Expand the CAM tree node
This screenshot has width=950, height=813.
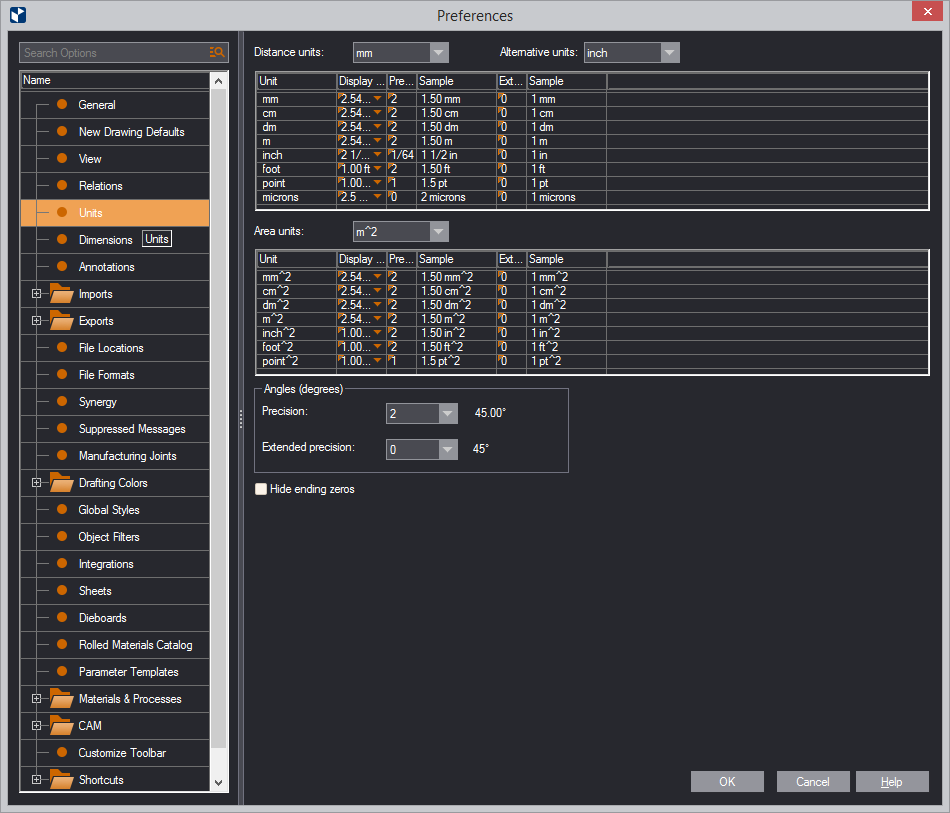pos(36,726)
